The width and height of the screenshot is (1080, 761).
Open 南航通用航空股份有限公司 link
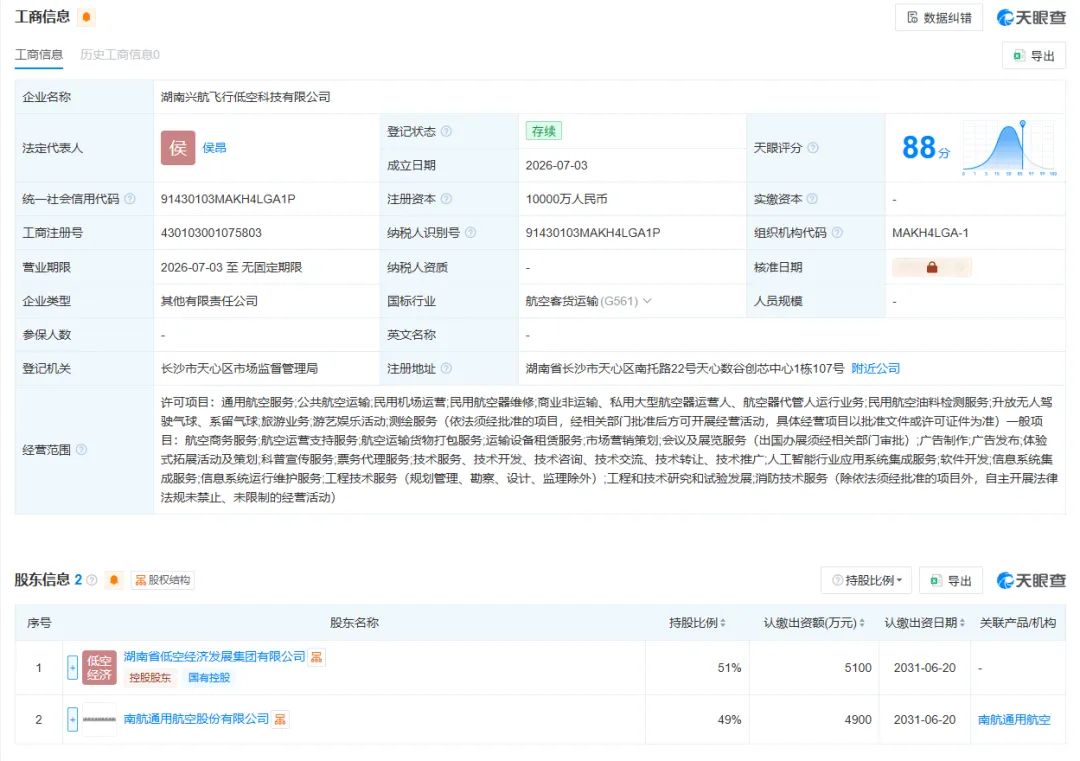196,718
